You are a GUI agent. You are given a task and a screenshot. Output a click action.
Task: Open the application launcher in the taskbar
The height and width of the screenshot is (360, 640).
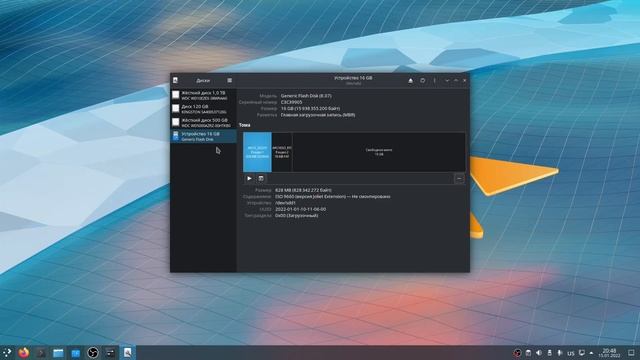pos(7,353)
